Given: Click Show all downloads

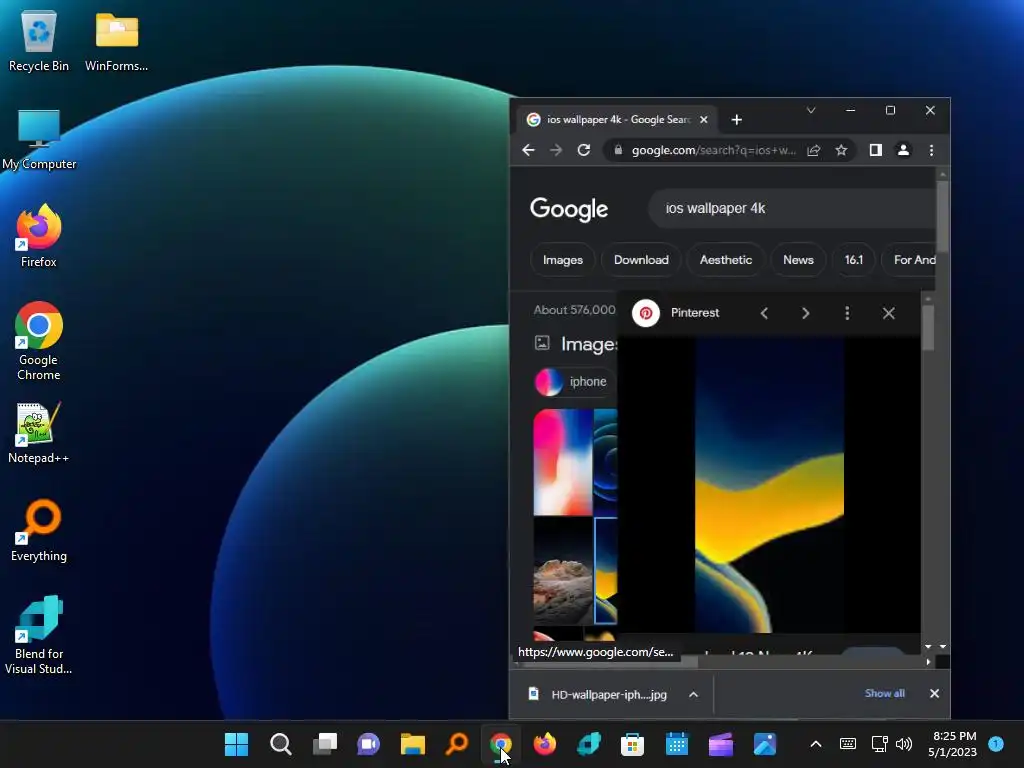Looking at the screenshot, I should pyautogui.click(x=884, y=694).
